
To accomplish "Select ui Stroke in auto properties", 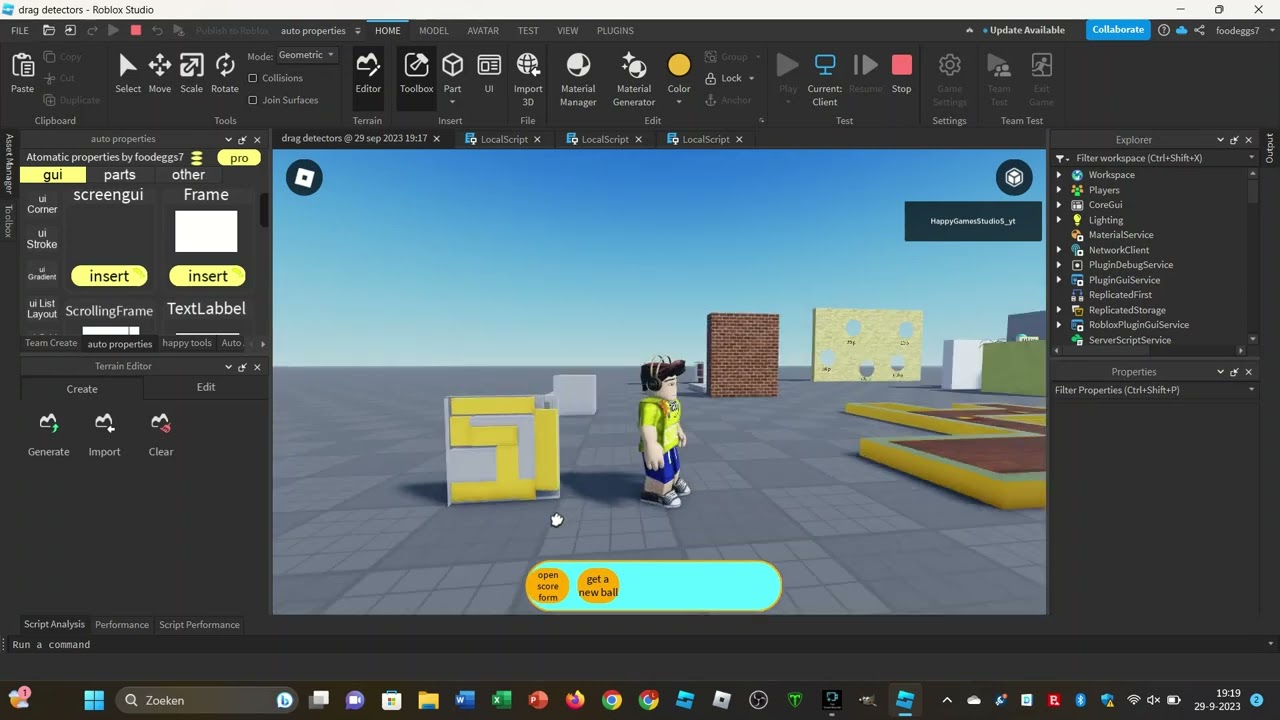I will pyautogui.click(x=42, y=239).
